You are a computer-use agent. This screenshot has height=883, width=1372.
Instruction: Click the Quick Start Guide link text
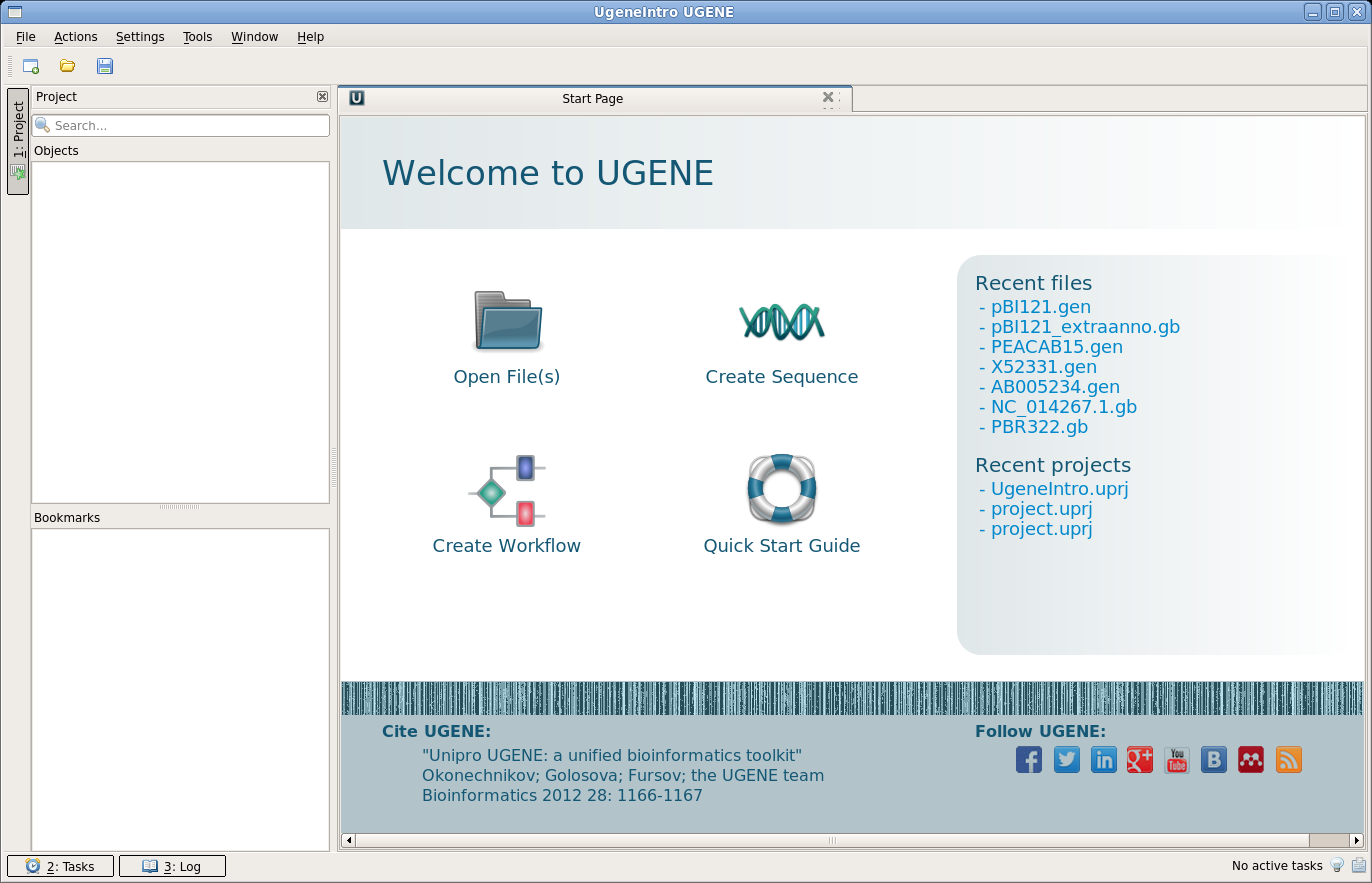tap(782, 546)
